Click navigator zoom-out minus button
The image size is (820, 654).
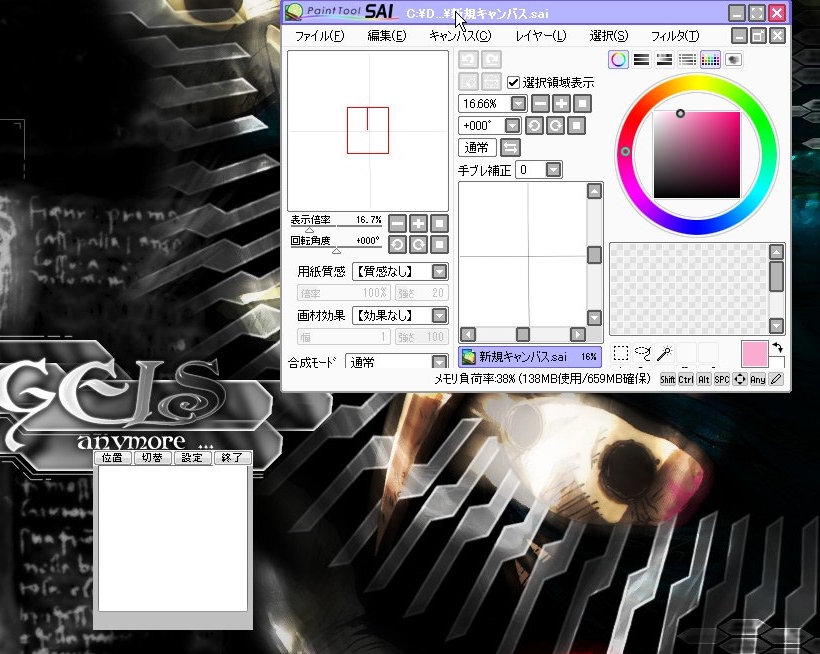point(397,224)
